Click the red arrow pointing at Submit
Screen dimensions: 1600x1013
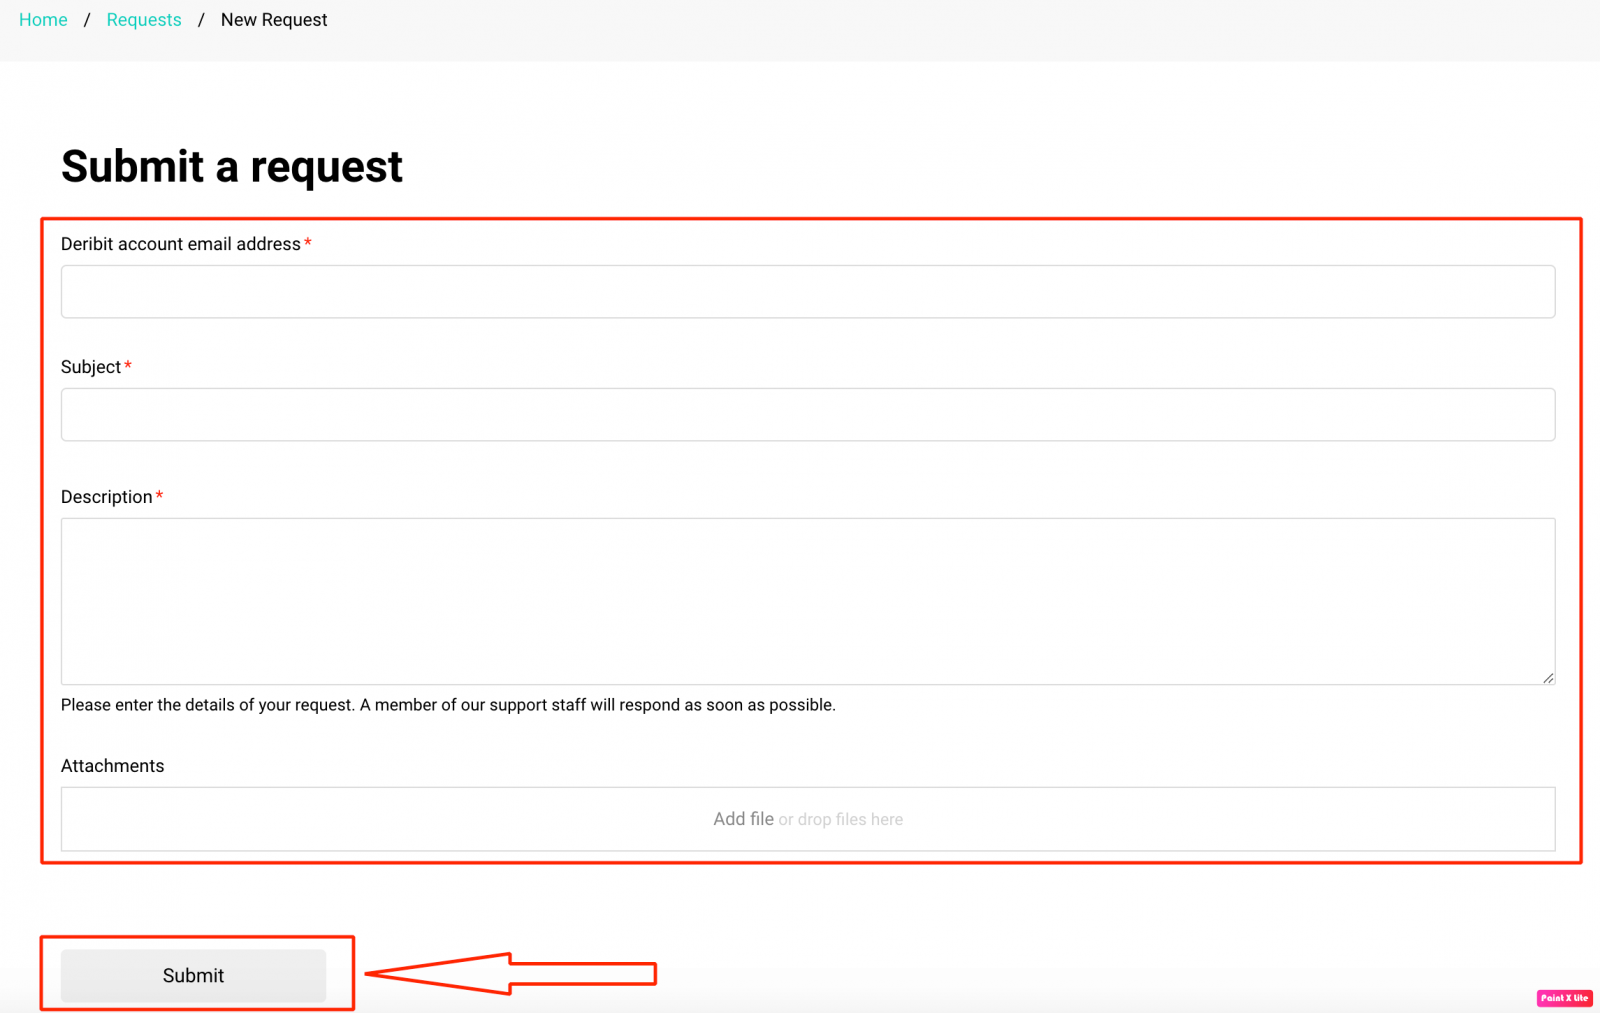(x=510, y=973)
